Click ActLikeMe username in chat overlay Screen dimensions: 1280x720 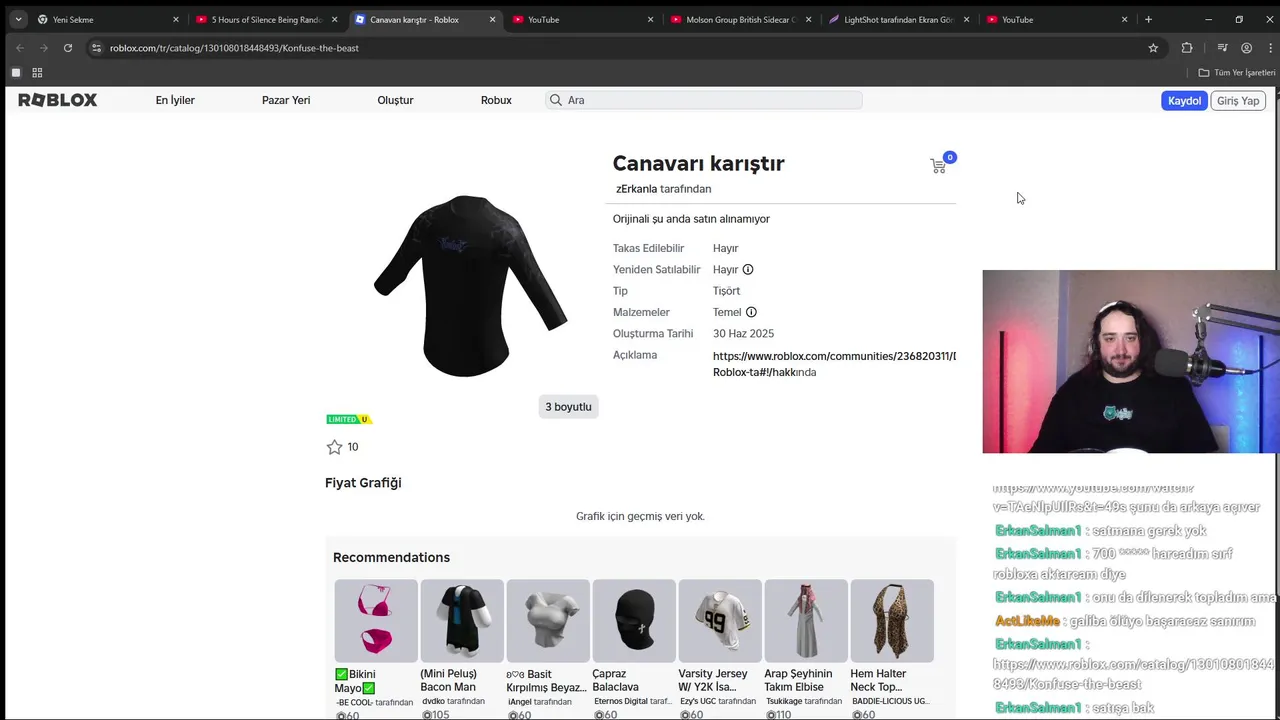tap(1027, 621)
